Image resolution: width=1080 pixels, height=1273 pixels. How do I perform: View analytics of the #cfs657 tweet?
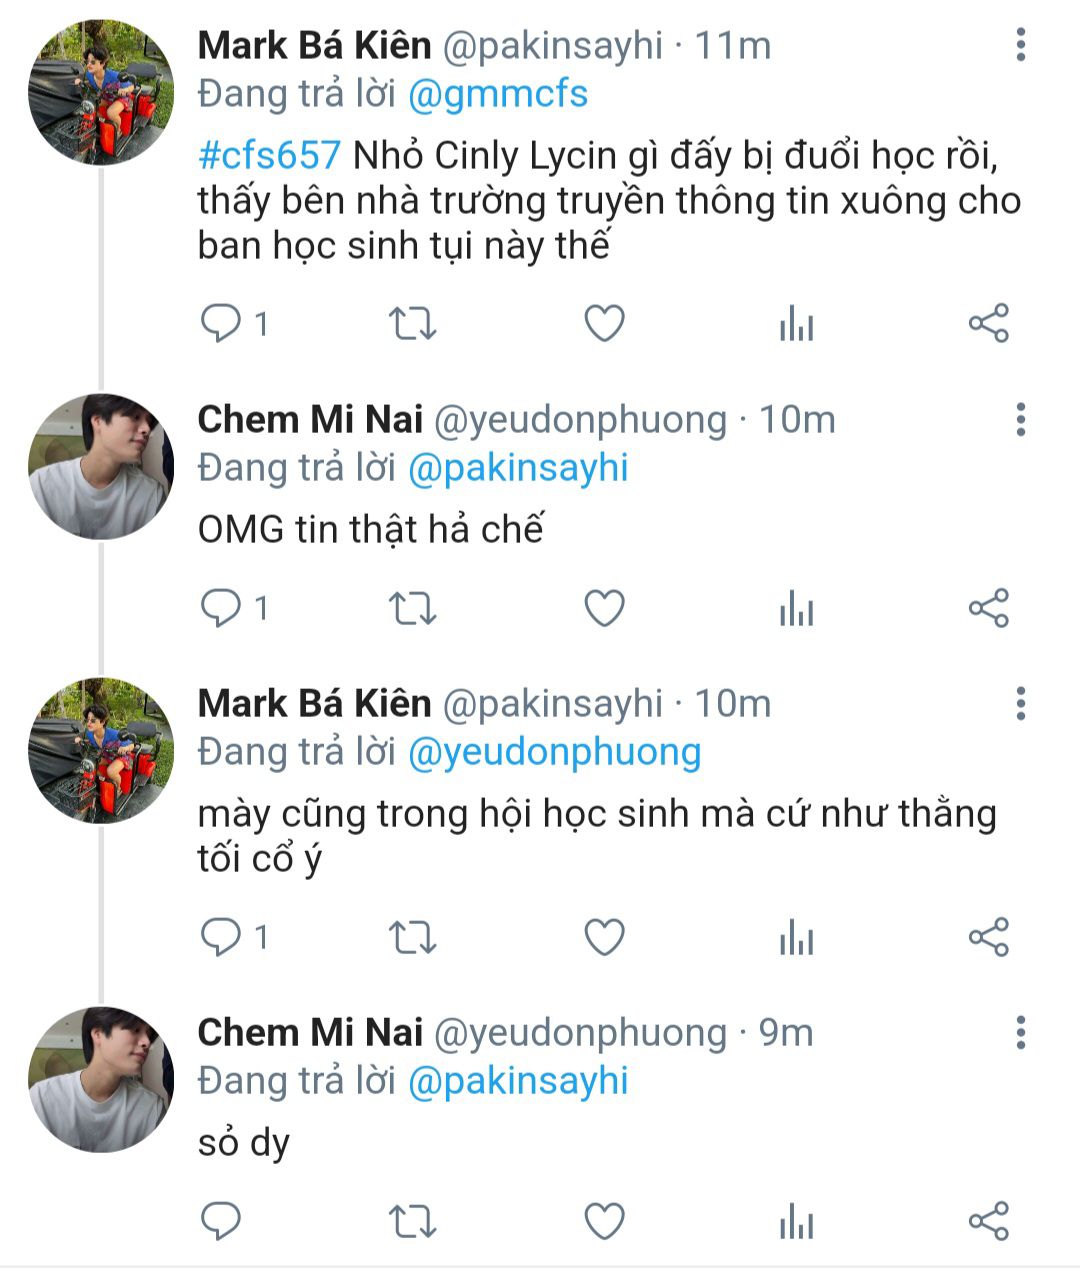point(796,324)
